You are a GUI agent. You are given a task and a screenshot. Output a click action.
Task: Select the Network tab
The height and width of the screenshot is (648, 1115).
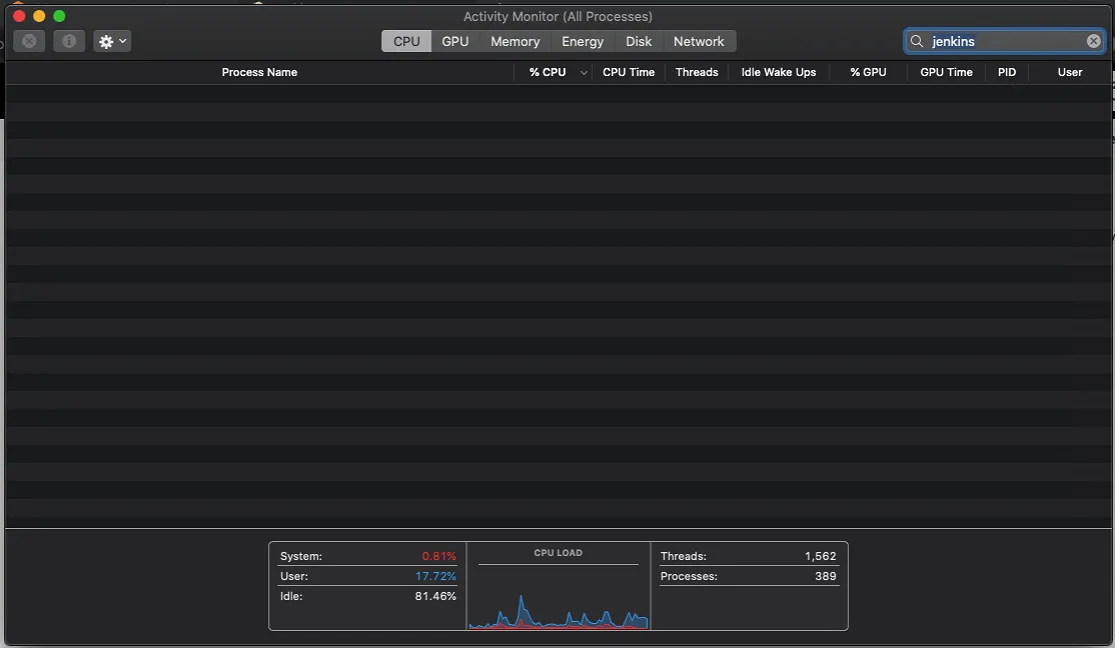coord(699,41)
